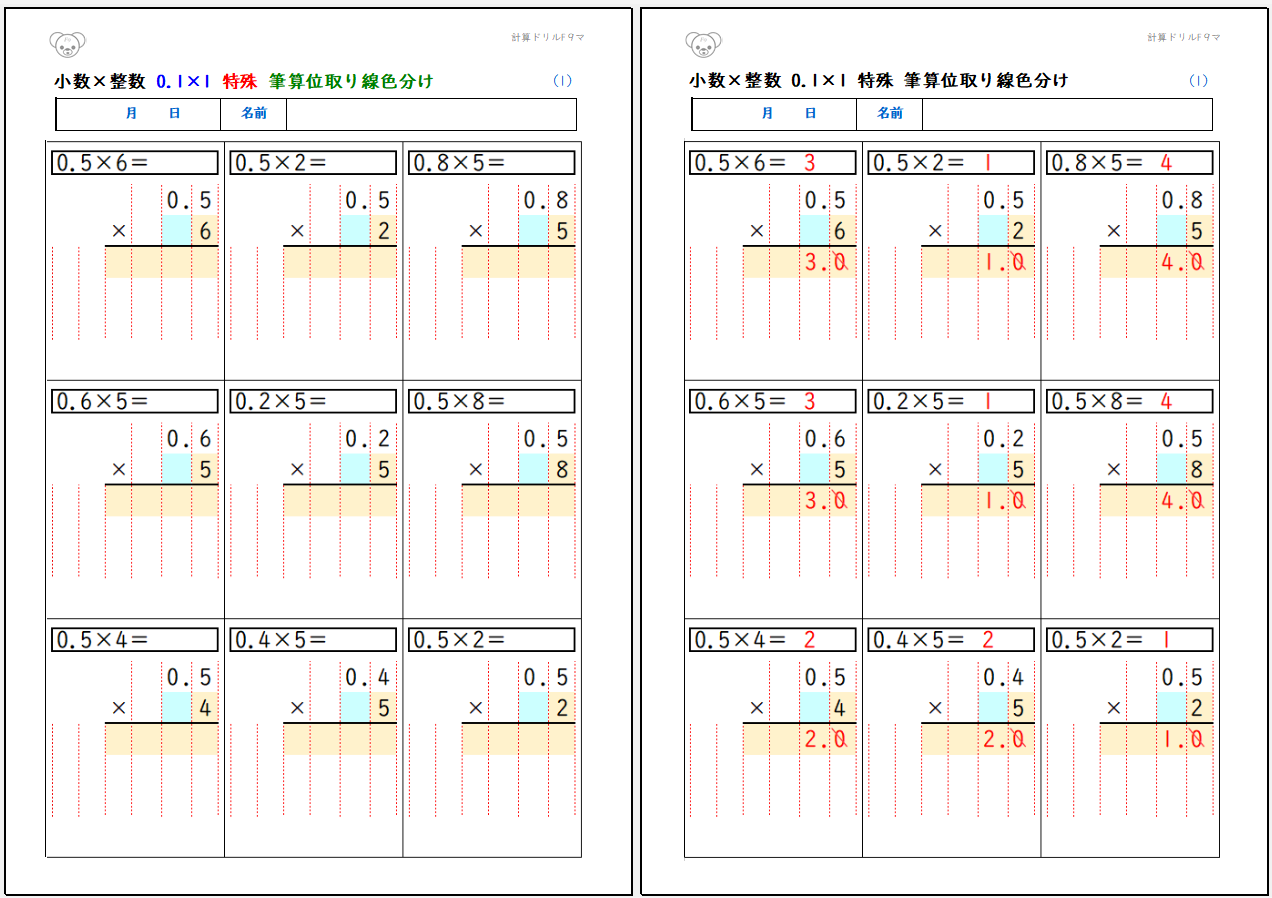Click the green 筆算位取り線色分け title text
1272x898 pixels.
click(351, 81)
